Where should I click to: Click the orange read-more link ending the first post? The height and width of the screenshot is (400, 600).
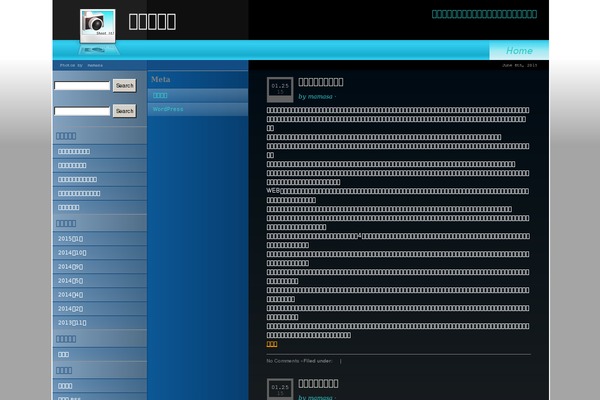272,344
